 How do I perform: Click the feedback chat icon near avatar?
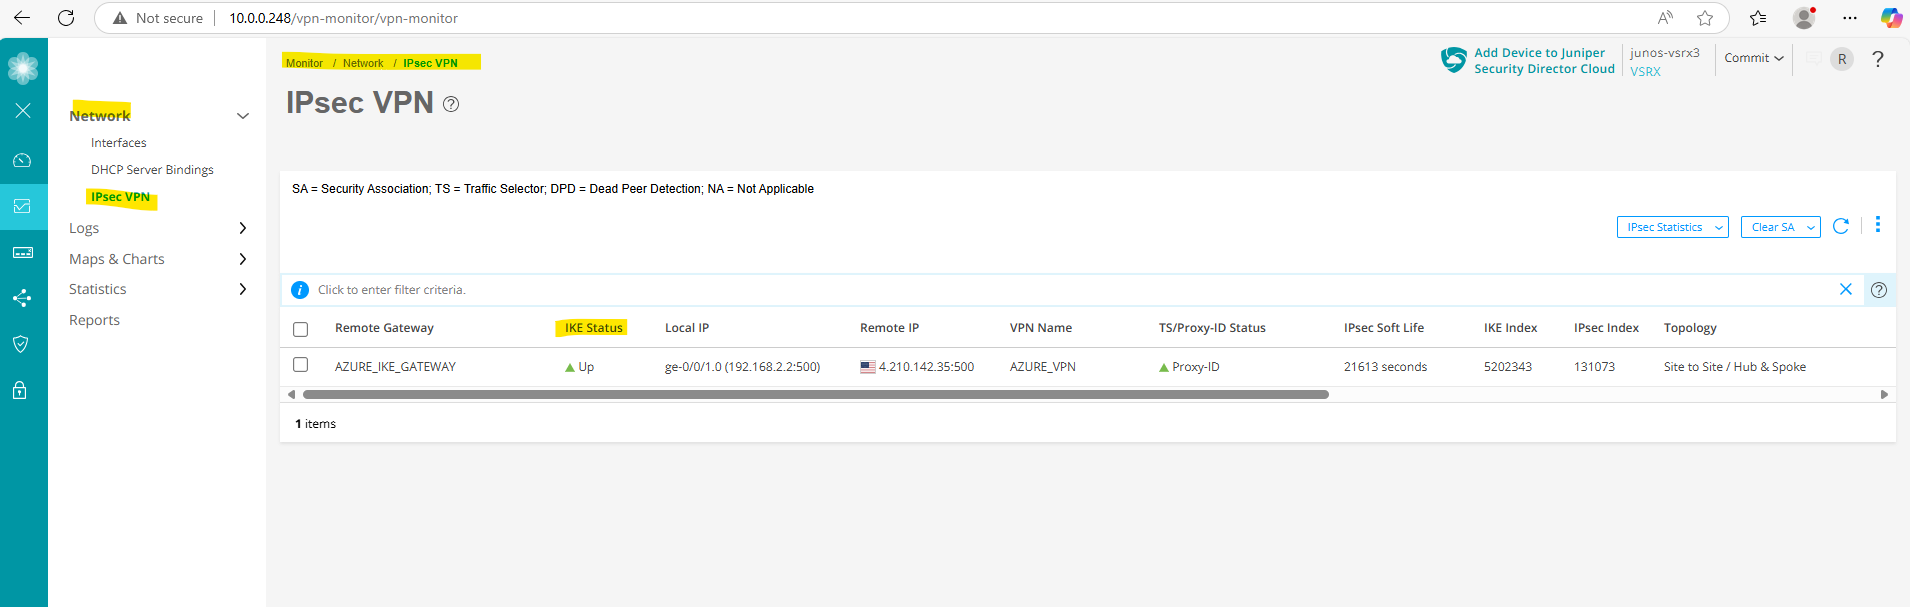[x=1813, y=59]
